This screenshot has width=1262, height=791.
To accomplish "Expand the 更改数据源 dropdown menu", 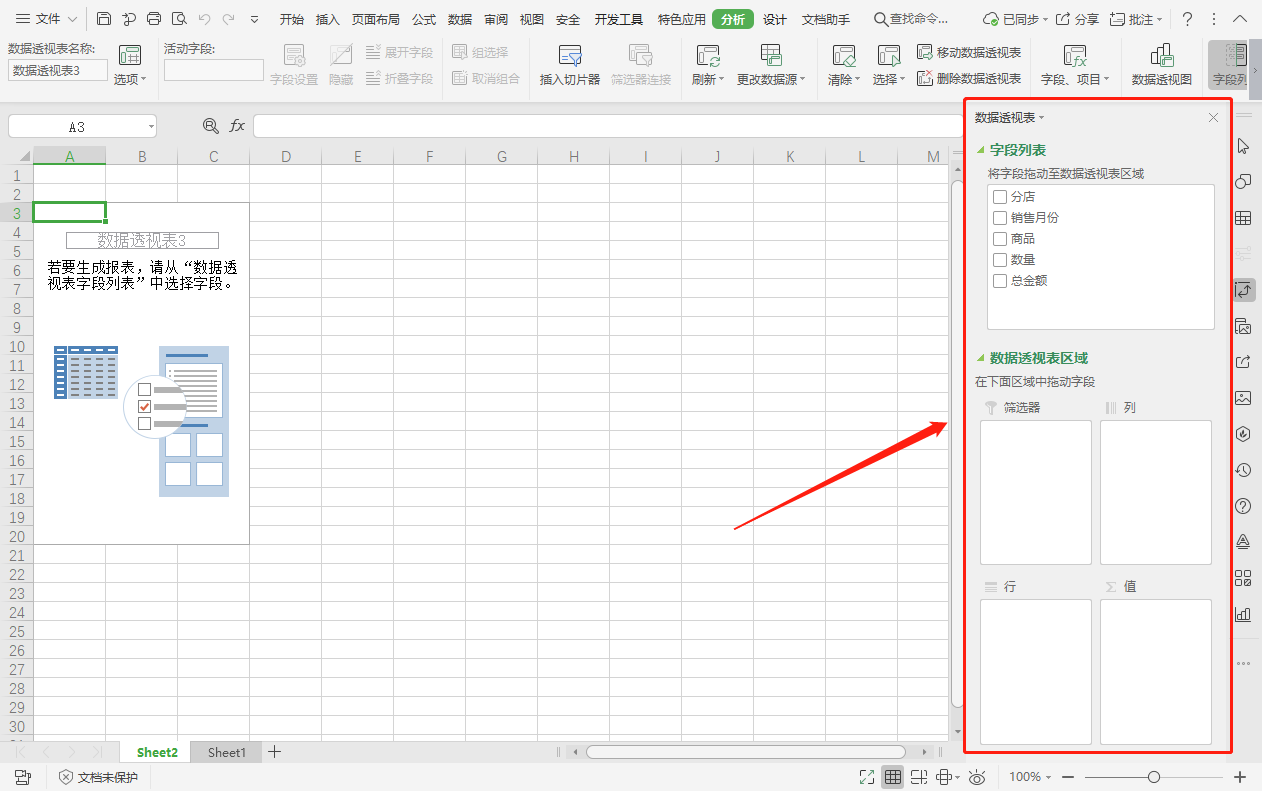I will point(771,80).
